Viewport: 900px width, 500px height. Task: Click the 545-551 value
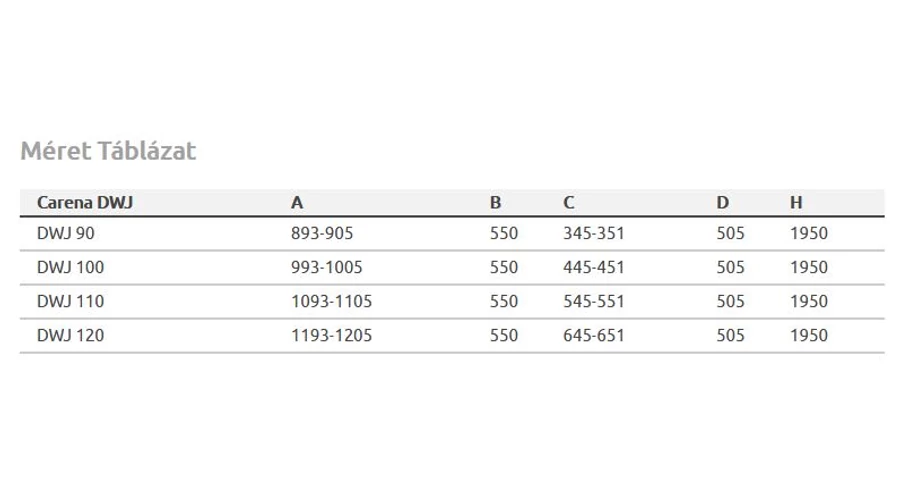point(593,301)
